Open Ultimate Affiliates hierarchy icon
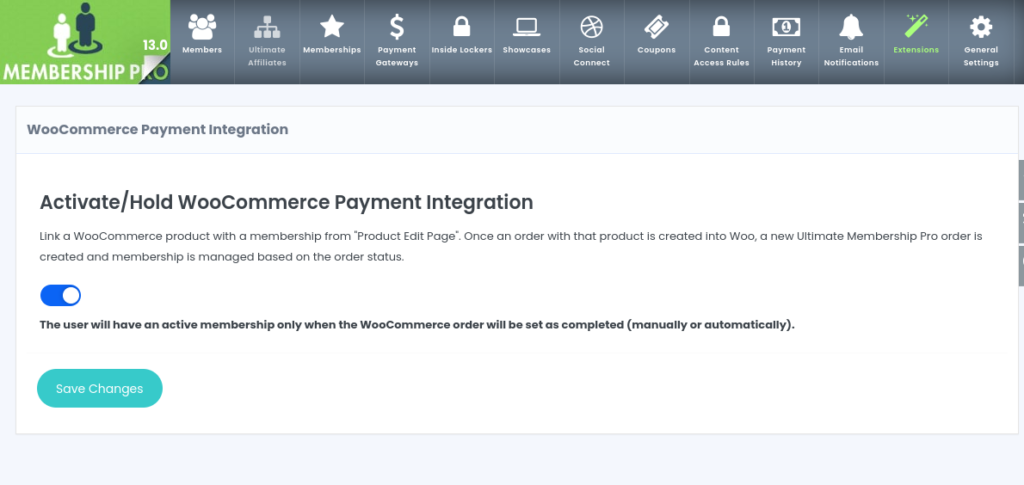The image size is (1024, 485). 266,27
